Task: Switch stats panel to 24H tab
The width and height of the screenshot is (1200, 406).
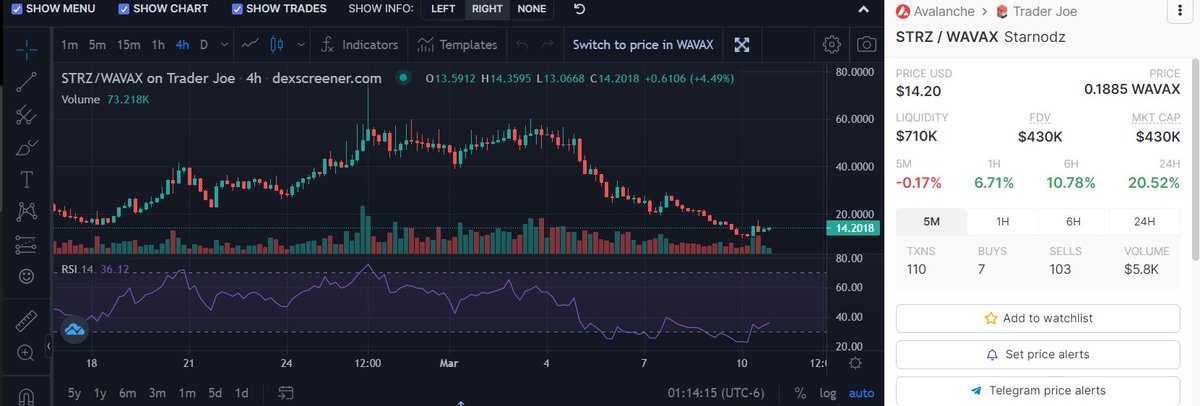Action: 1145,222
